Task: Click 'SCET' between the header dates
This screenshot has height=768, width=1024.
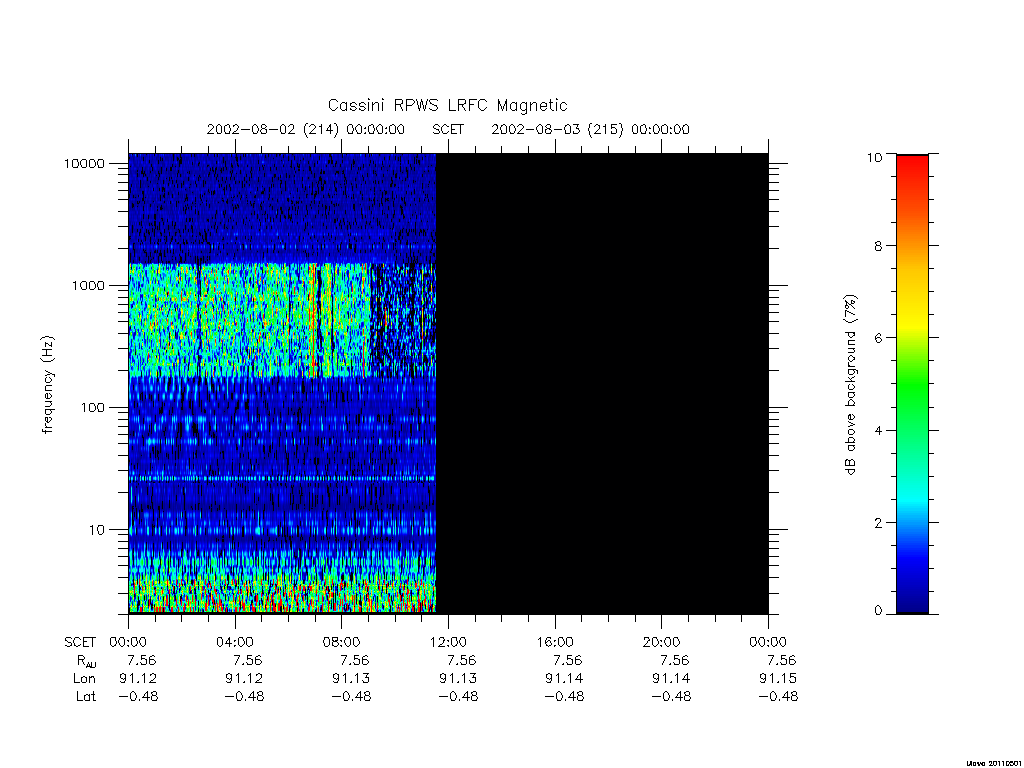Action: point(448,129)
